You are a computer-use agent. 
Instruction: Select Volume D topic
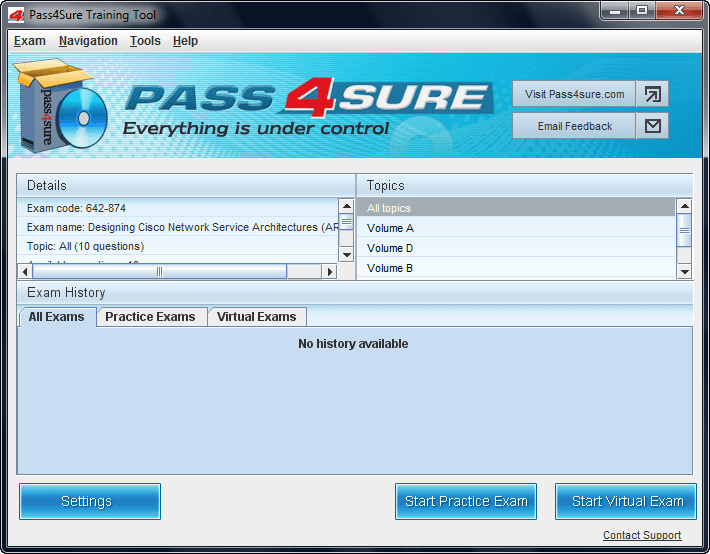(x=516, y=248)
